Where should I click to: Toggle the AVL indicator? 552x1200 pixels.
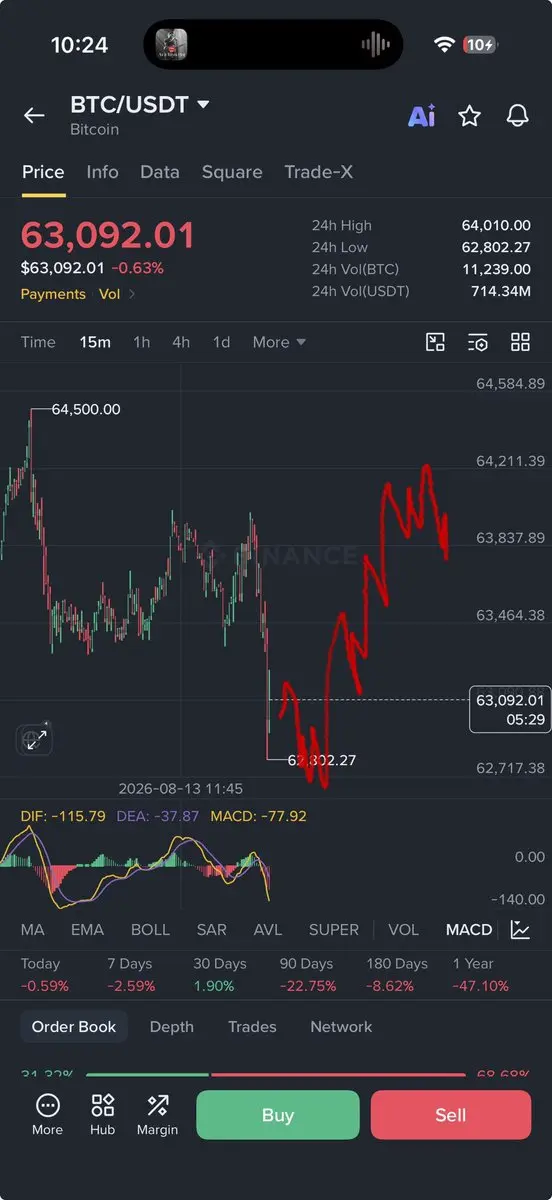[x=268, y=930]
